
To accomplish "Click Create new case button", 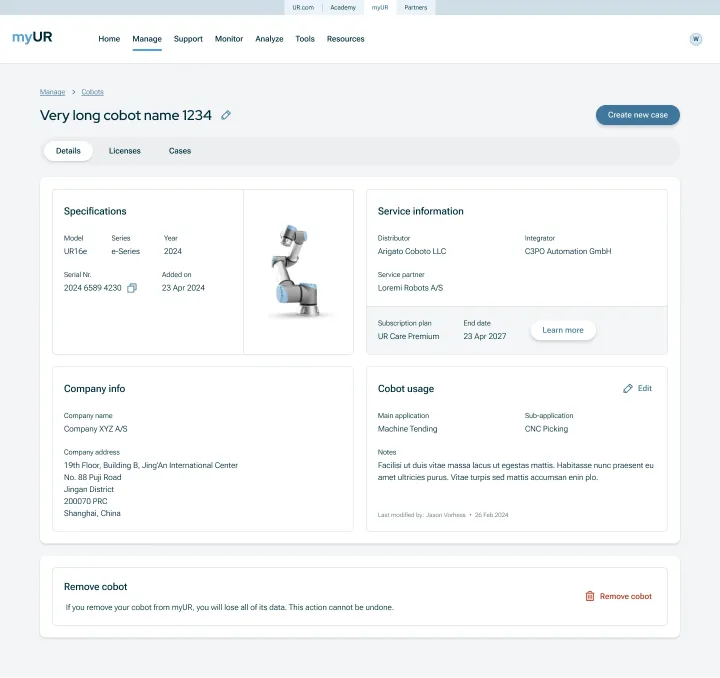I will coord(637,115).
